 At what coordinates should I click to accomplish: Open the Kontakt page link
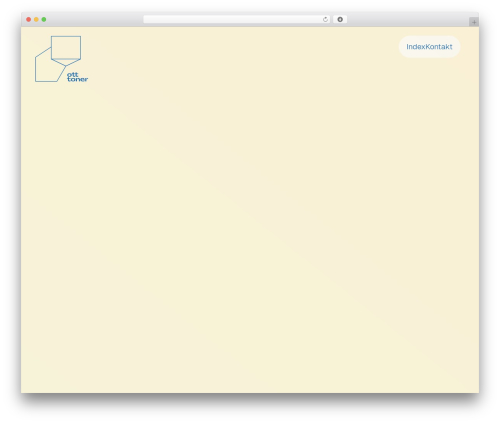point(439,47)
